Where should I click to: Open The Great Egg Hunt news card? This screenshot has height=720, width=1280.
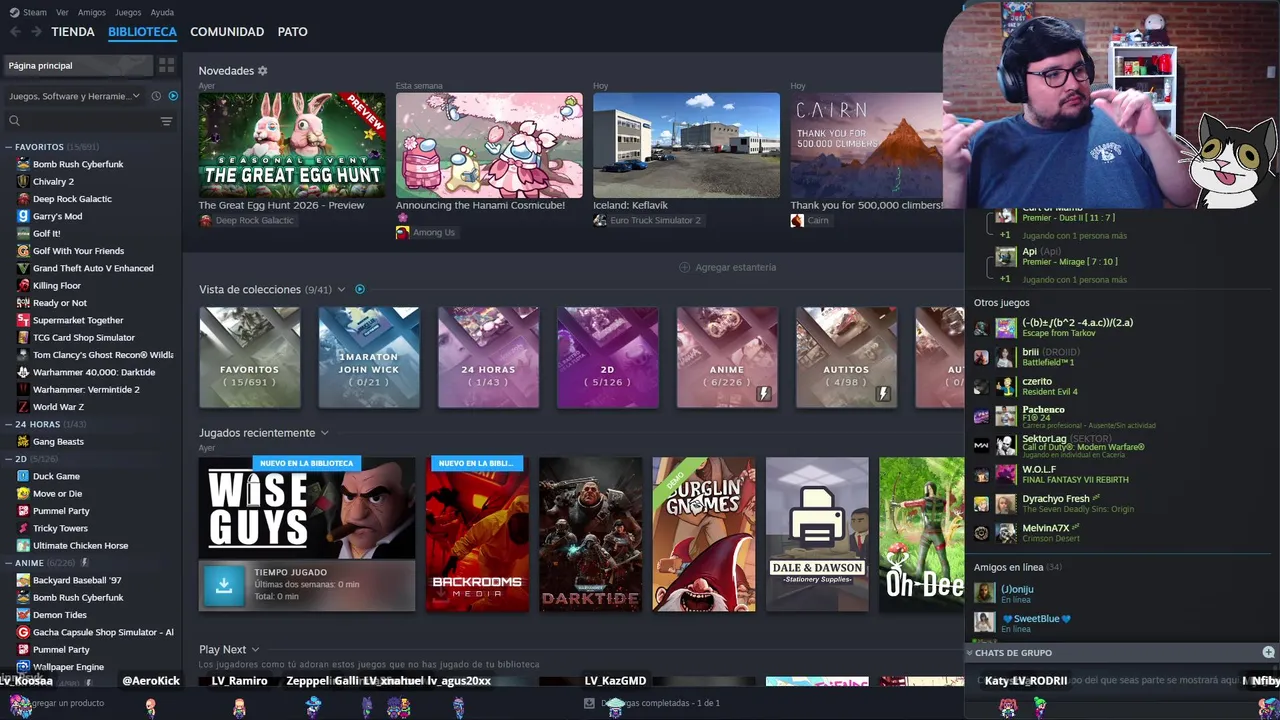tap(291, 146)
